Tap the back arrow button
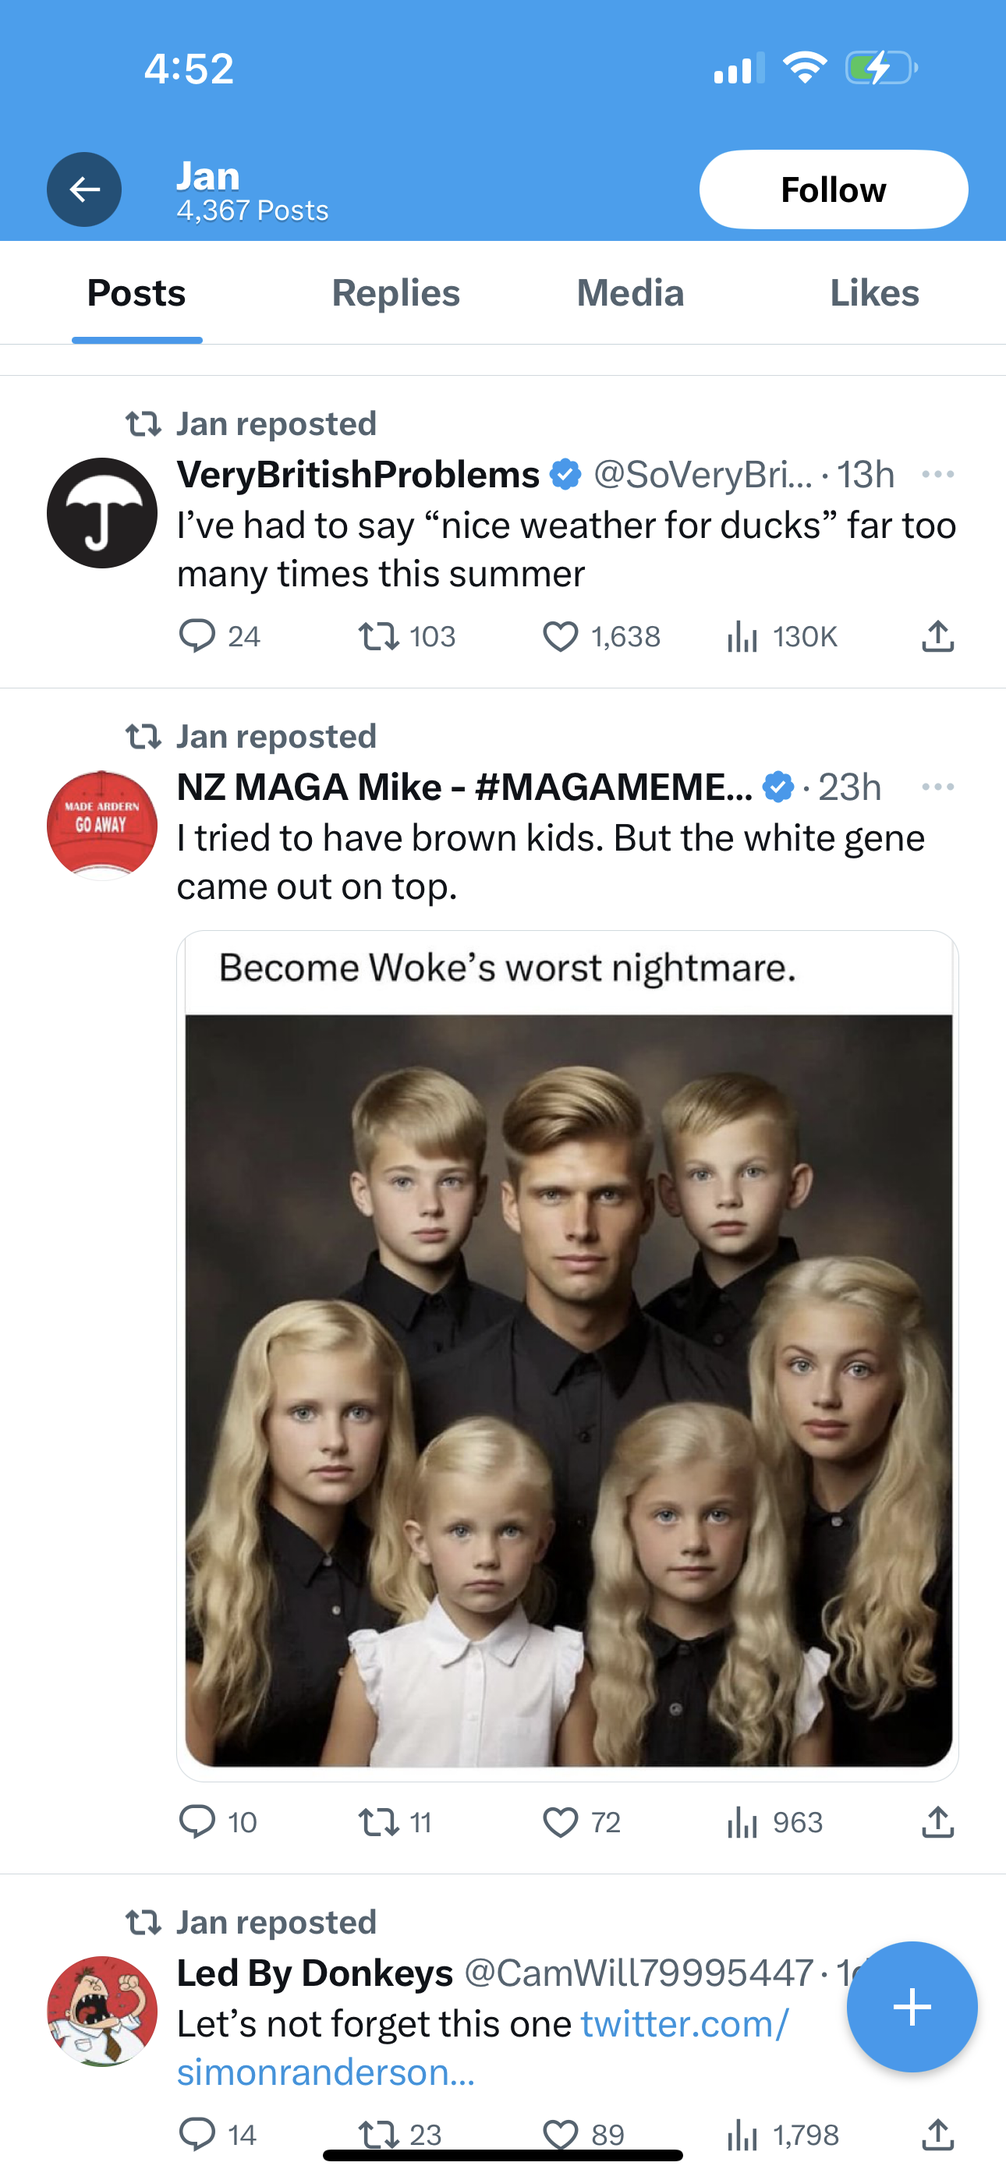 coord(84,189)
